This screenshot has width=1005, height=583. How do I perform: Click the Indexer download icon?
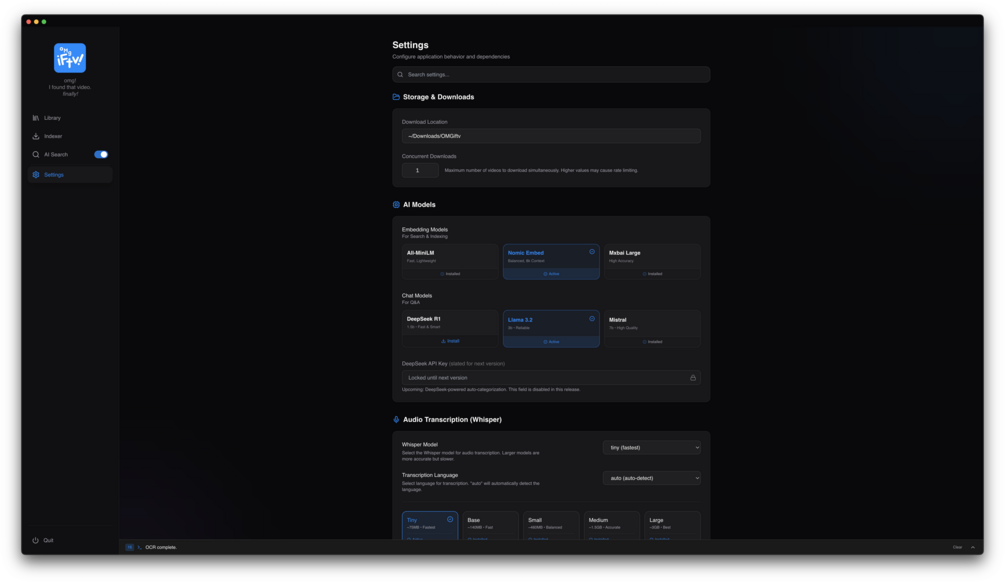point(36,136)
